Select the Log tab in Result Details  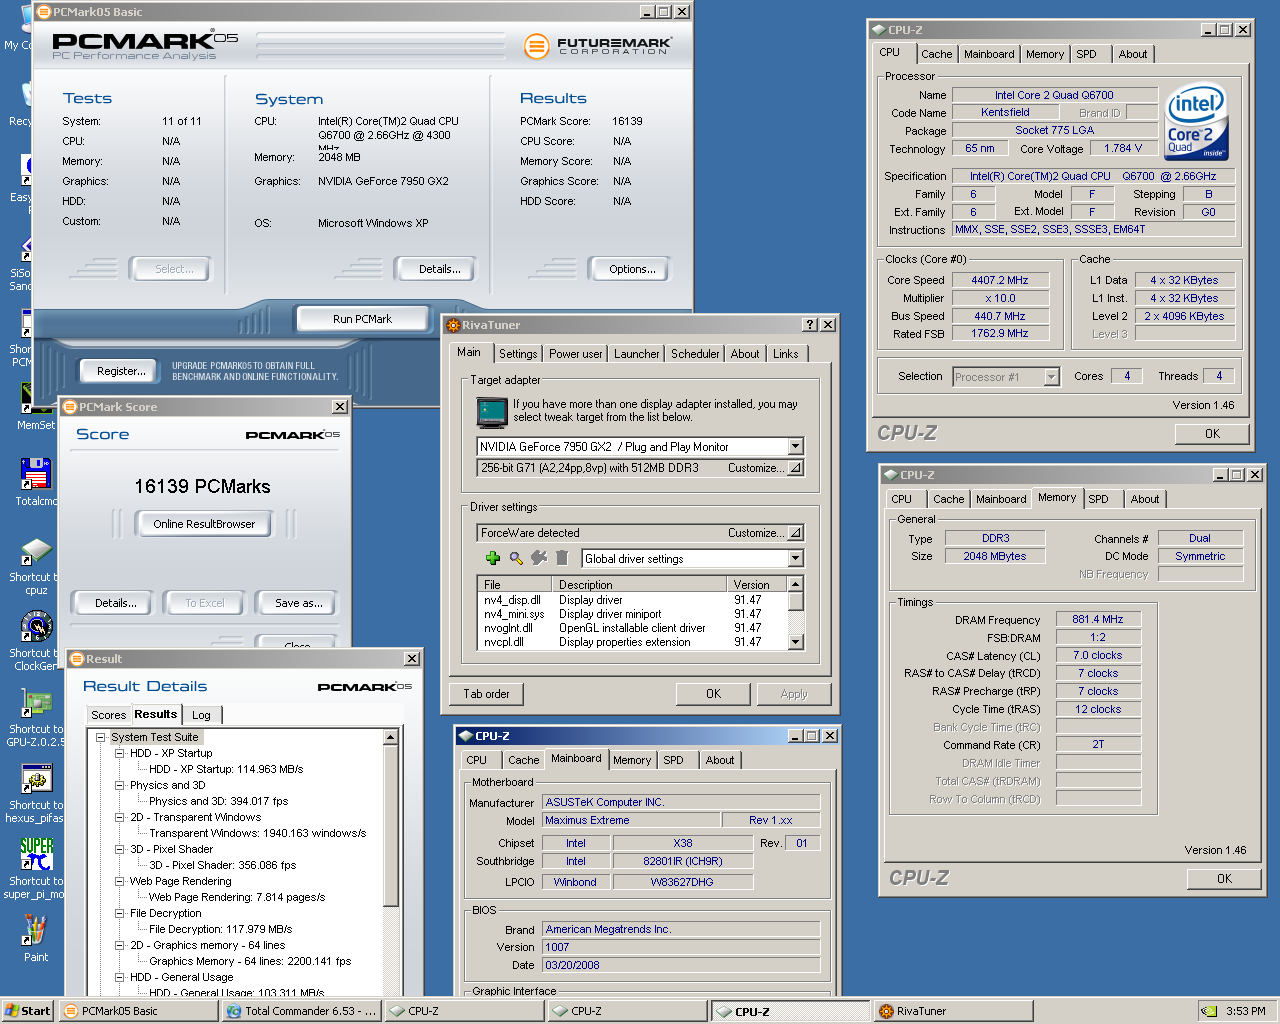click(201, 715)
